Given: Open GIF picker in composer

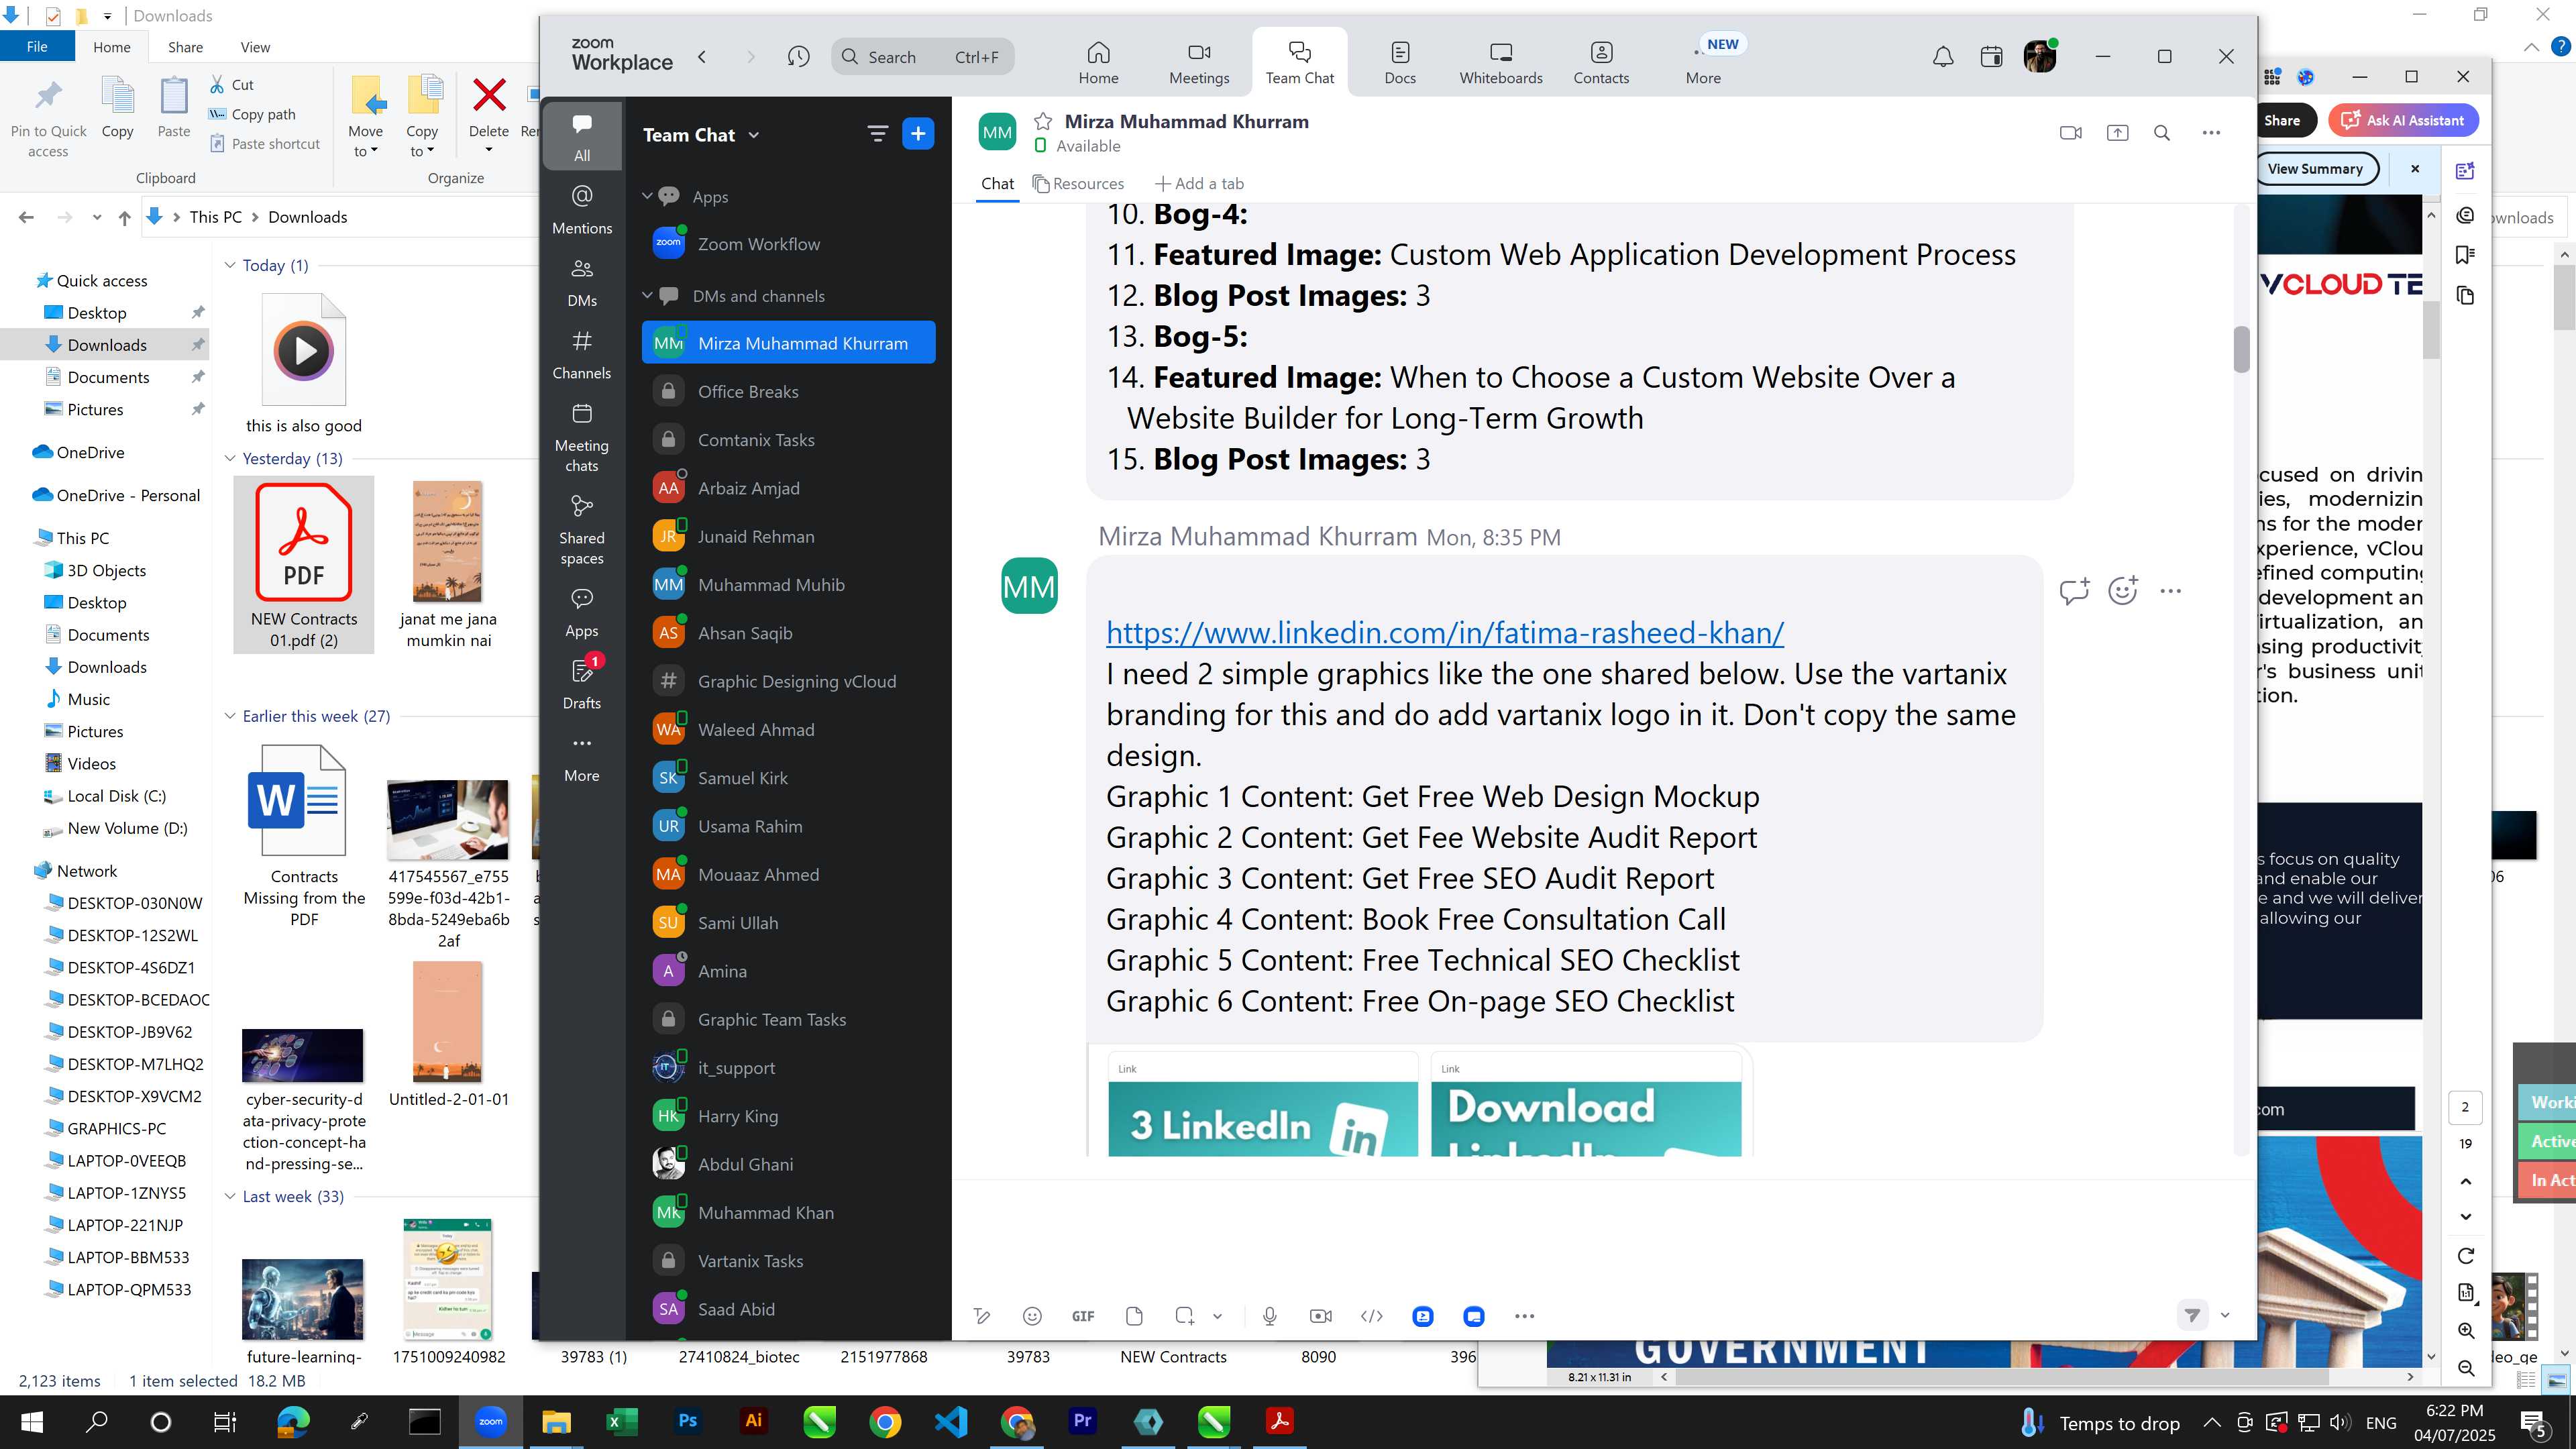Looking at the screenshot, I should (1082, 1316).
